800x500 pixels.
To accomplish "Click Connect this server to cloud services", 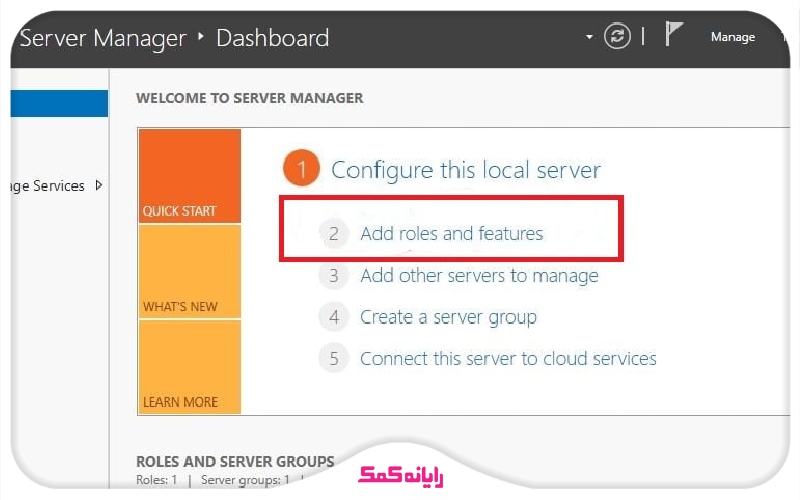I will (x=508, y=359).
